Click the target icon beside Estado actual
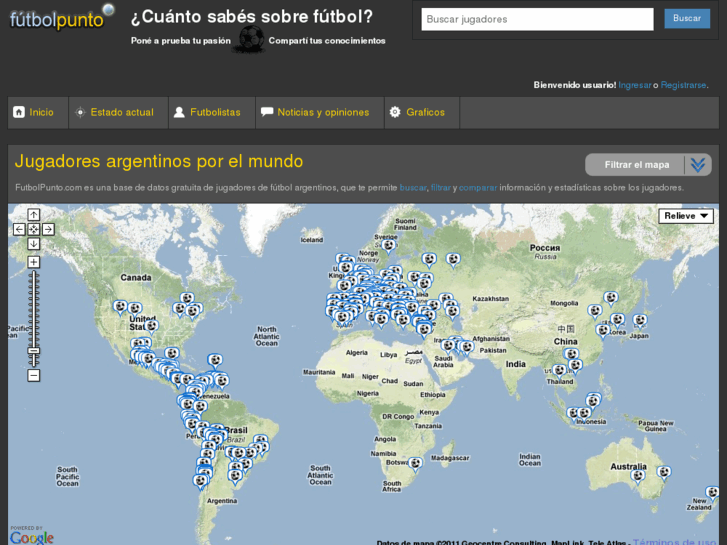Image resolution: width=727 pixels, height=545 pixels. point(80,112)
